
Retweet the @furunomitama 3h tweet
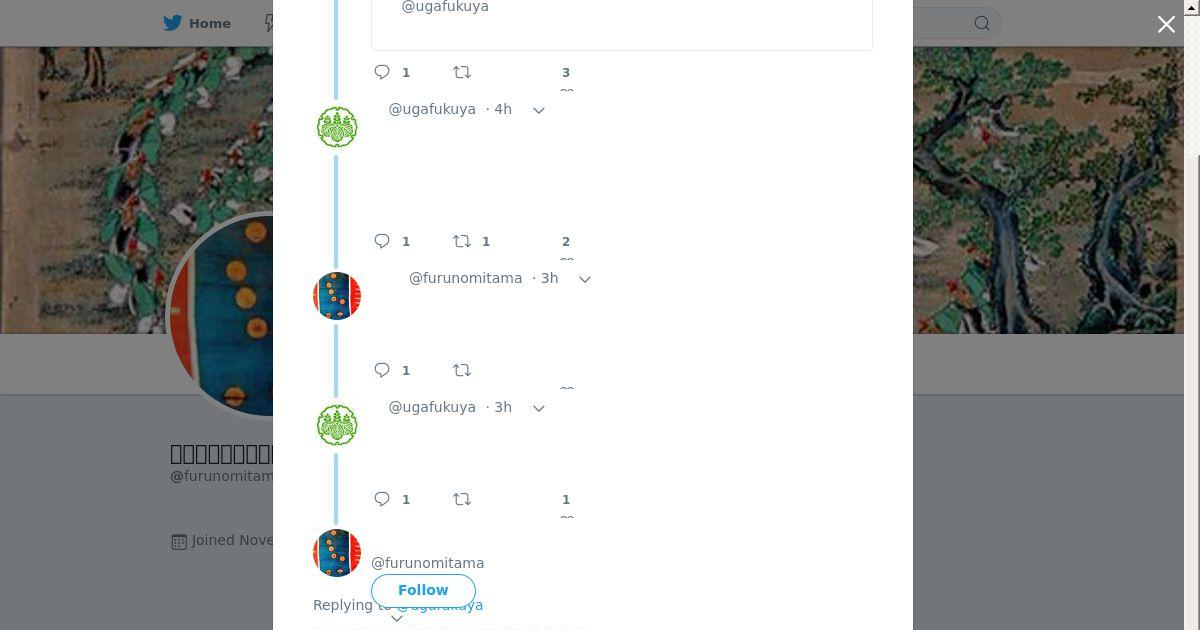pyautogui.click(x=462, y=370)
